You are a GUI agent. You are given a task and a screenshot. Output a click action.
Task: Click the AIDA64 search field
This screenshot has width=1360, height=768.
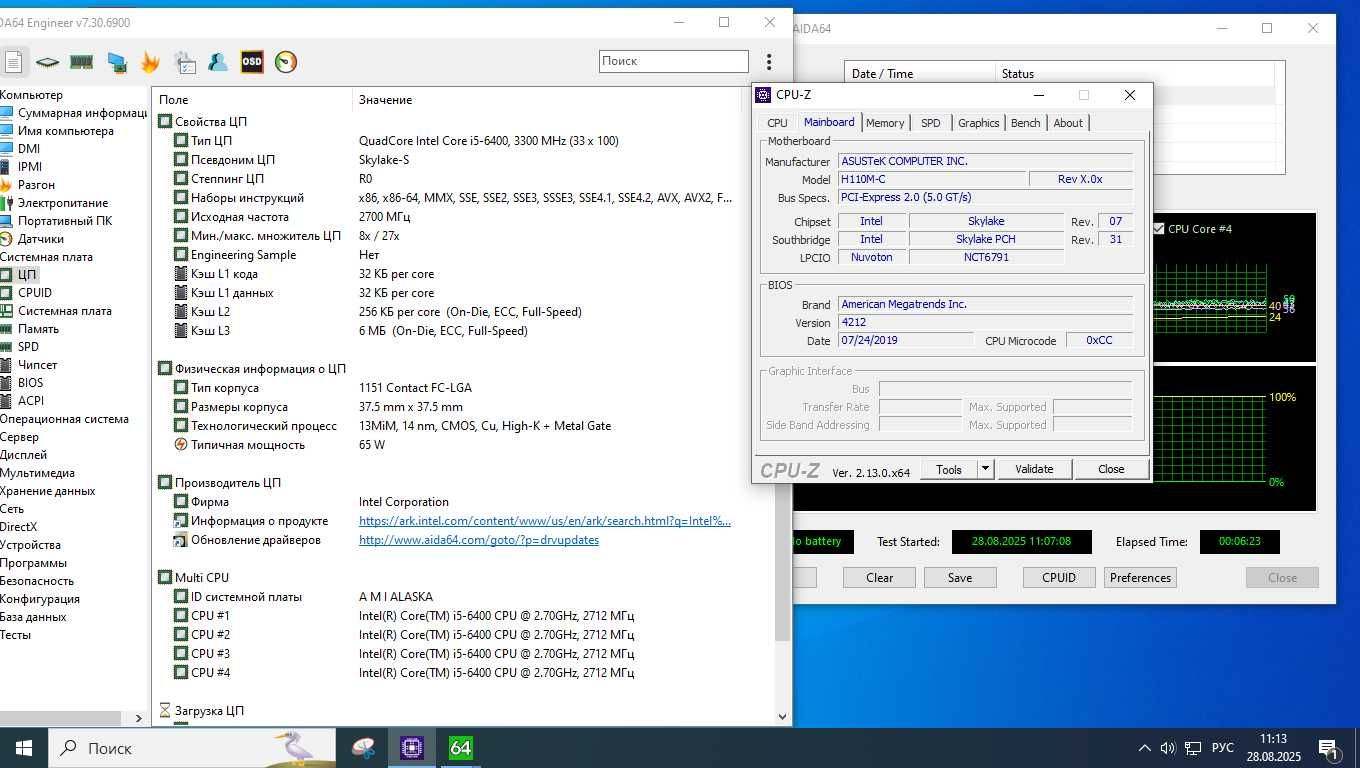point(674,61)
